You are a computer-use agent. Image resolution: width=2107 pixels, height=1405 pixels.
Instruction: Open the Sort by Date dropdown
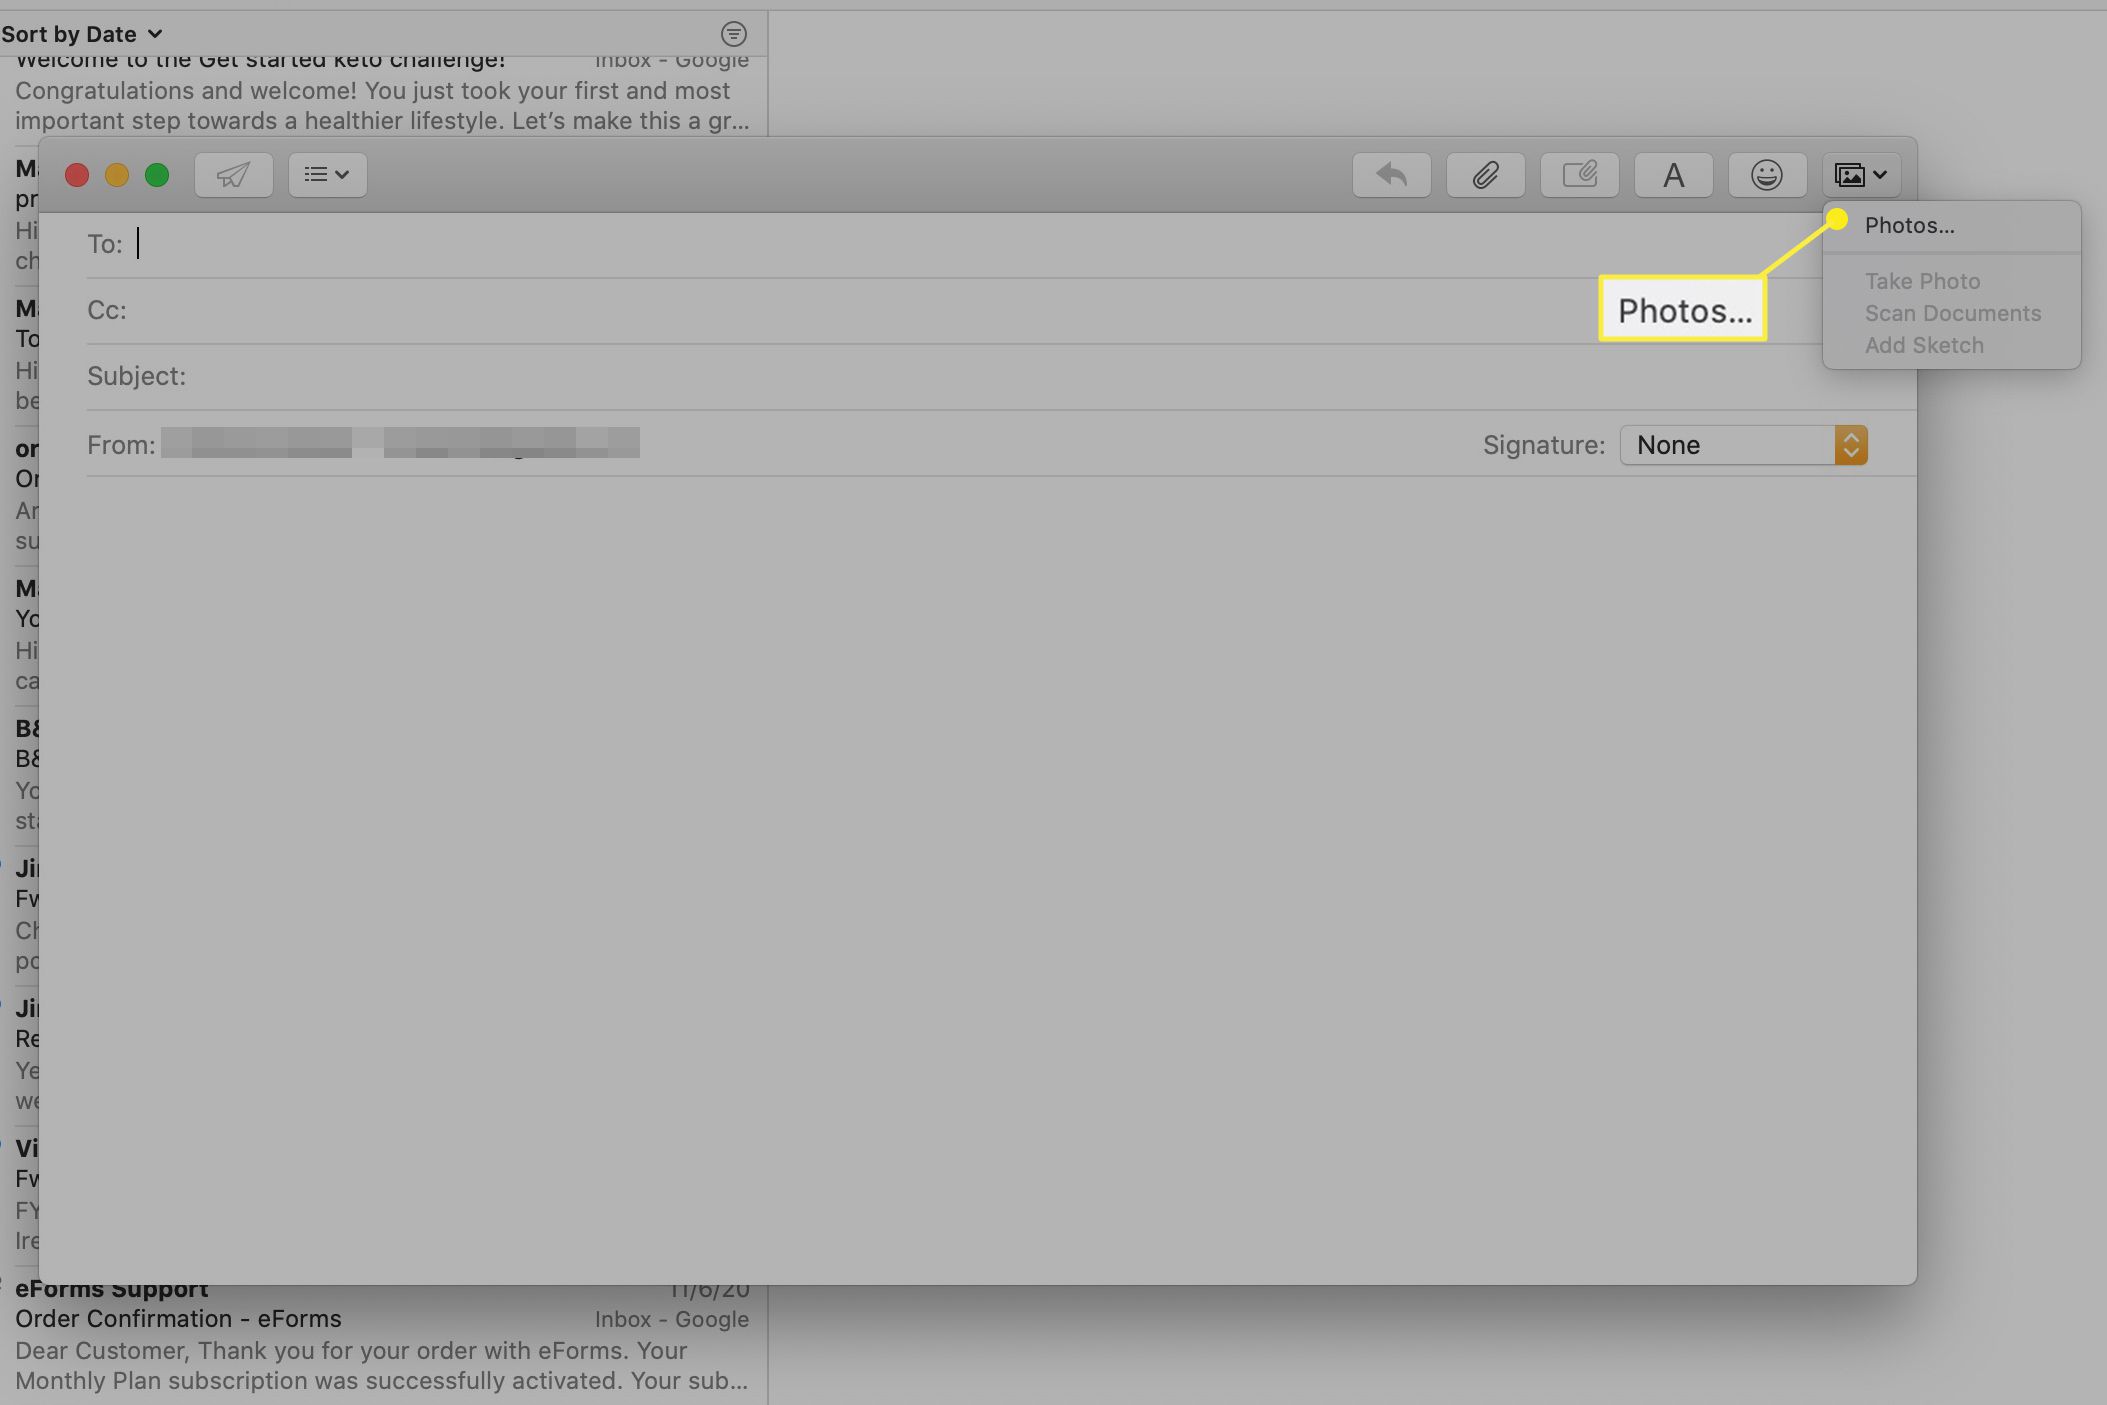click(82, 34)
